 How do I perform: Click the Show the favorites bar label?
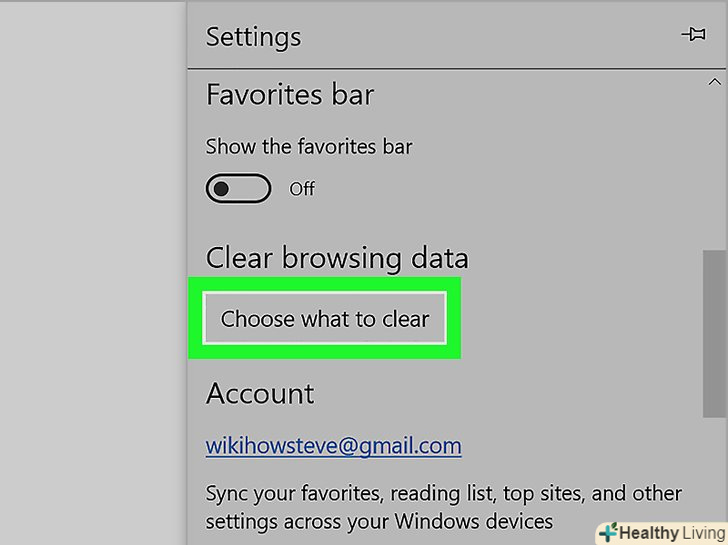[309, 147]
